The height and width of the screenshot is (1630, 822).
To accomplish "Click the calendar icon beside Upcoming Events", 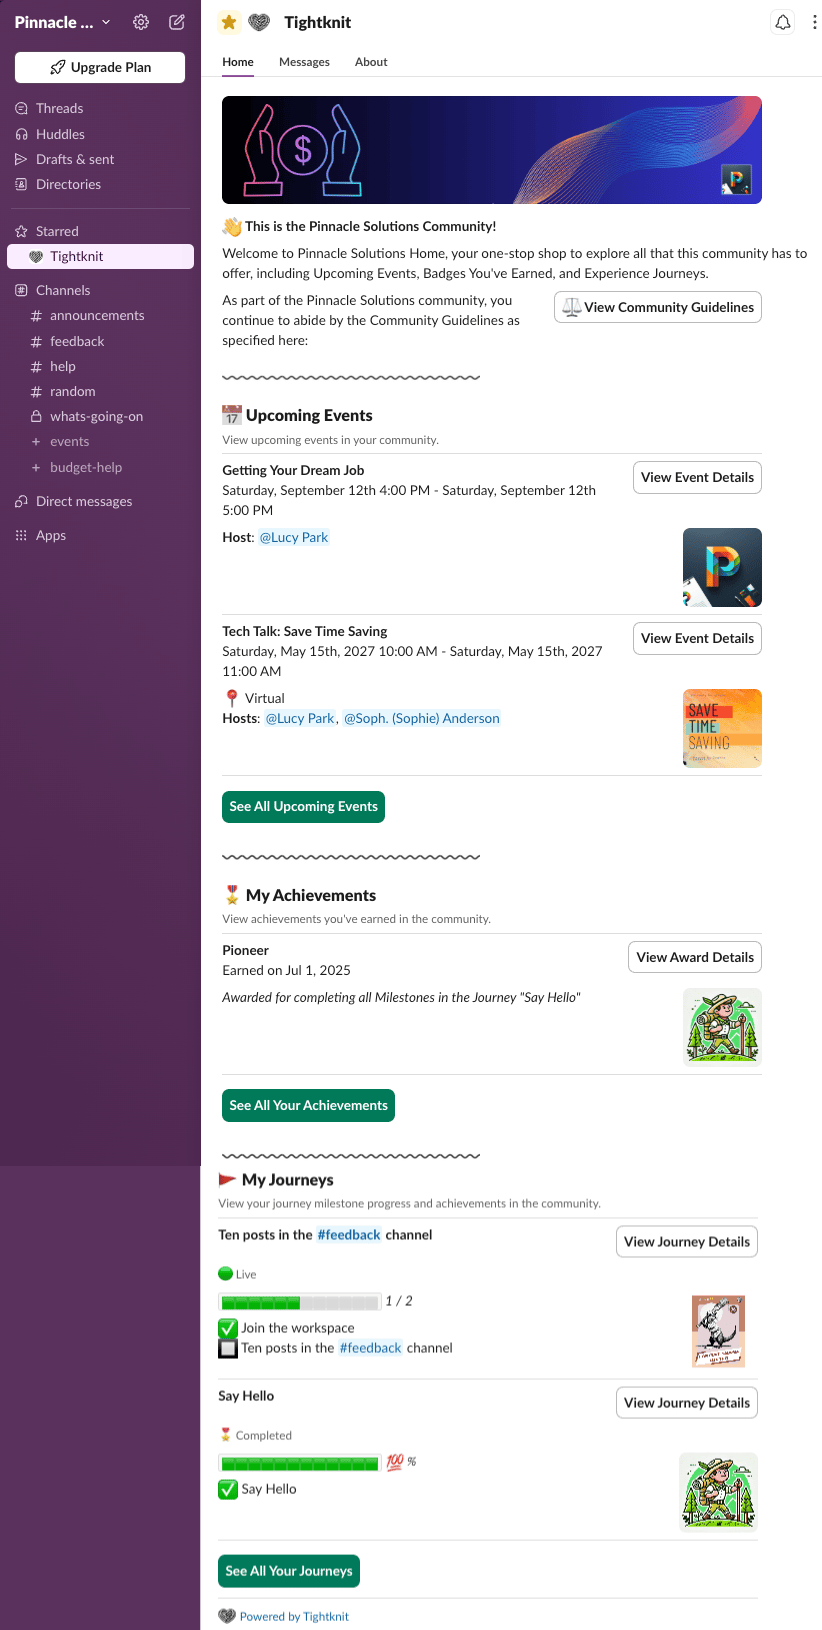I will click(x=232, y=415).
